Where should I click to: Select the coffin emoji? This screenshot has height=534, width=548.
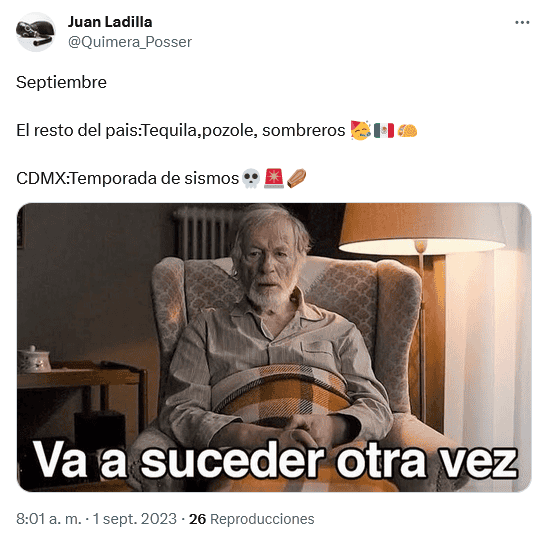296,178
